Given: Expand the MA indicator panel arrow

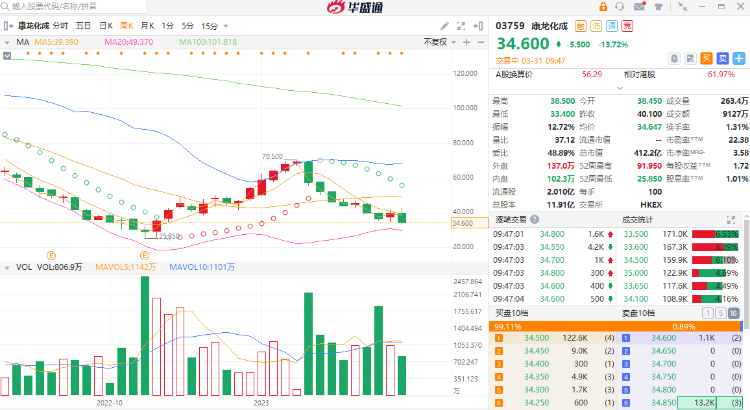Looking at the screenshot, I should click(8, 42).
